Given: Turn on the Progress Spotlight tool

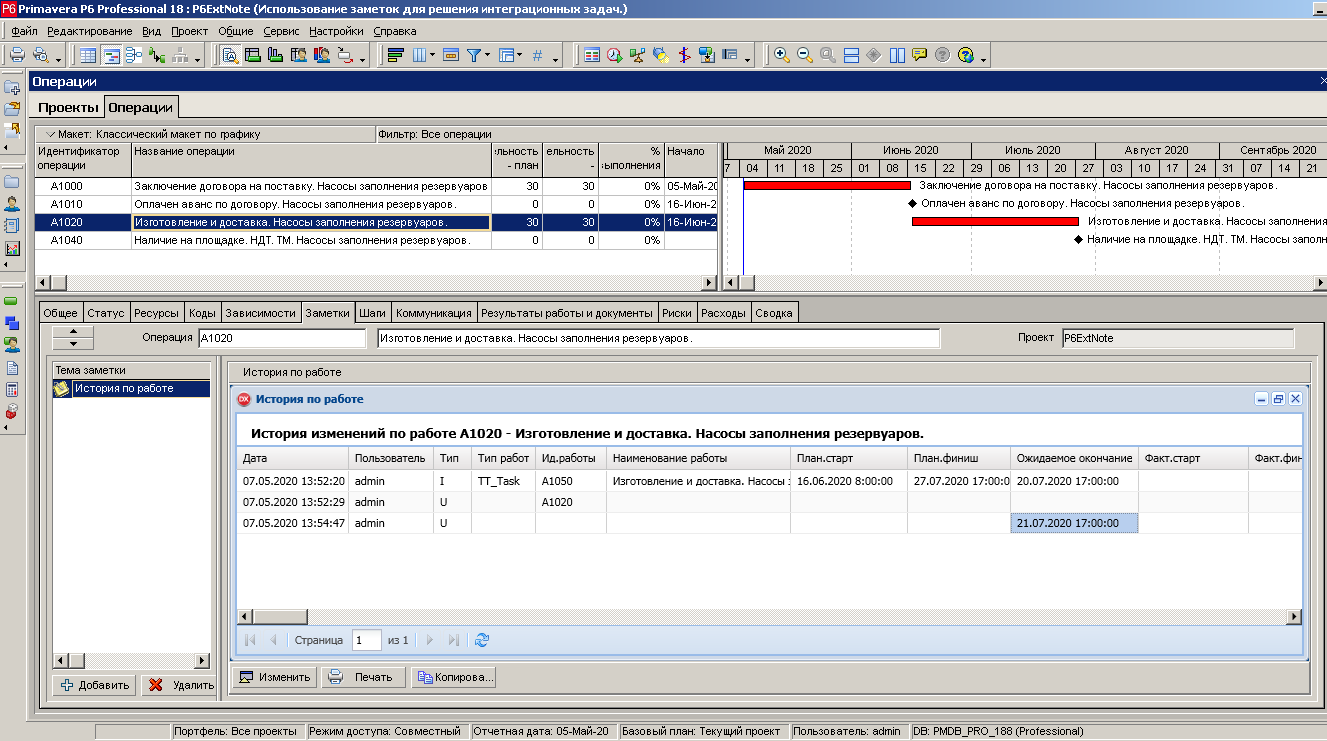Looking at the screenshot, I should tap(661, 55).
